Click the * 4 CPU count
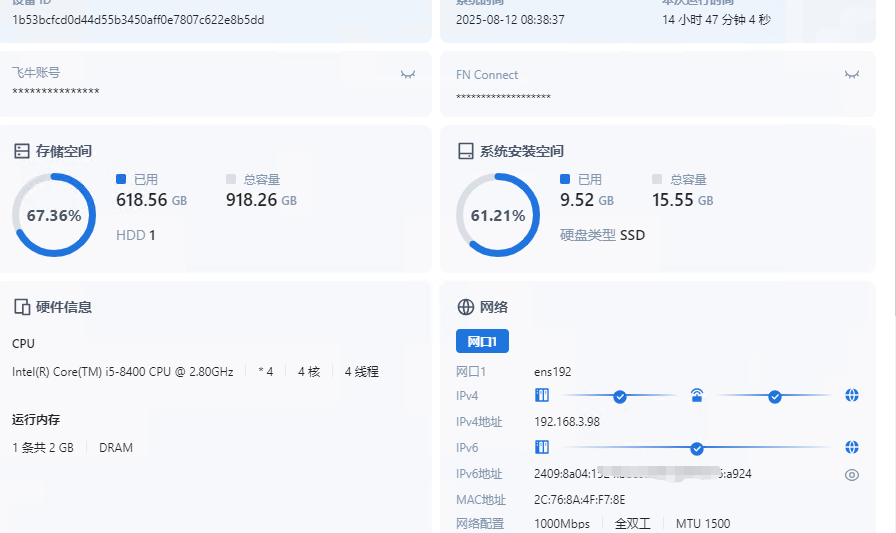 (266, 372)
